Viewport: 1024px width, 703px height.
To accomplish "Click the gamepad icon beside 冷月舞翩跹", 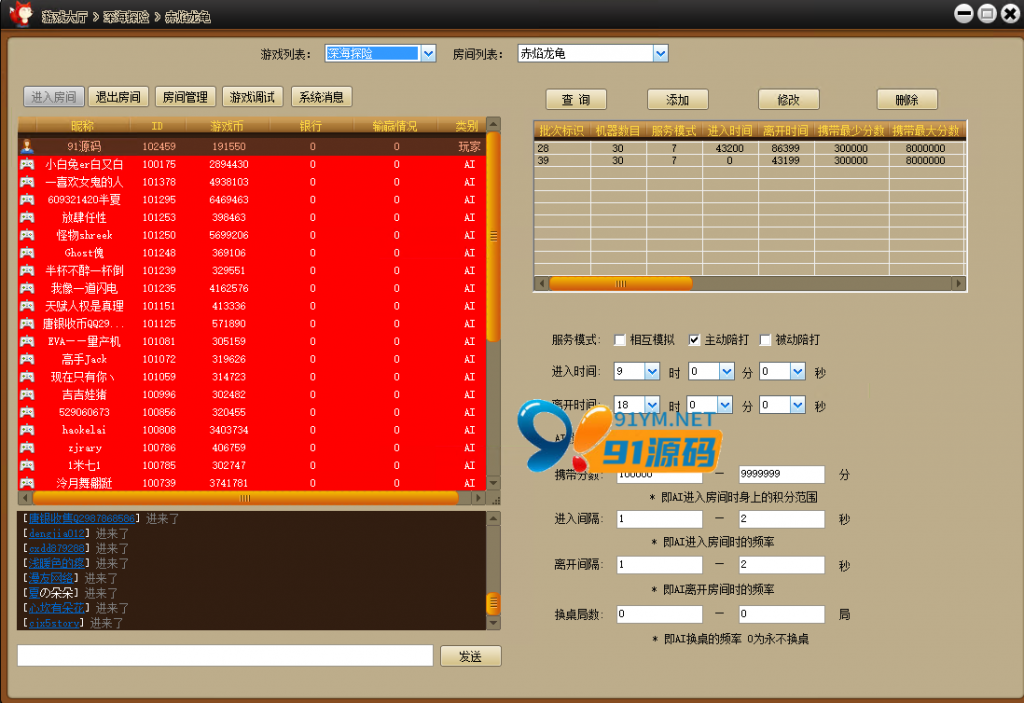I will (27, 482).
